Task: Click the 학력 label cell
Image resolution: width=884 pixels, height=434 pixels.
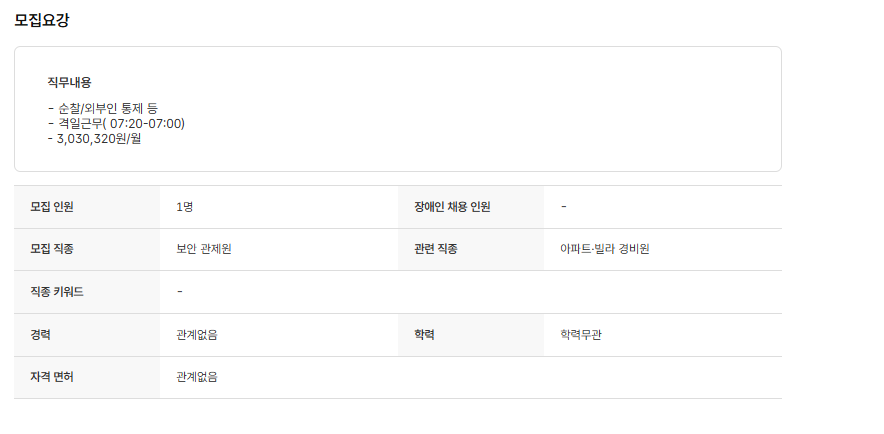Action: tap(424, 335)
